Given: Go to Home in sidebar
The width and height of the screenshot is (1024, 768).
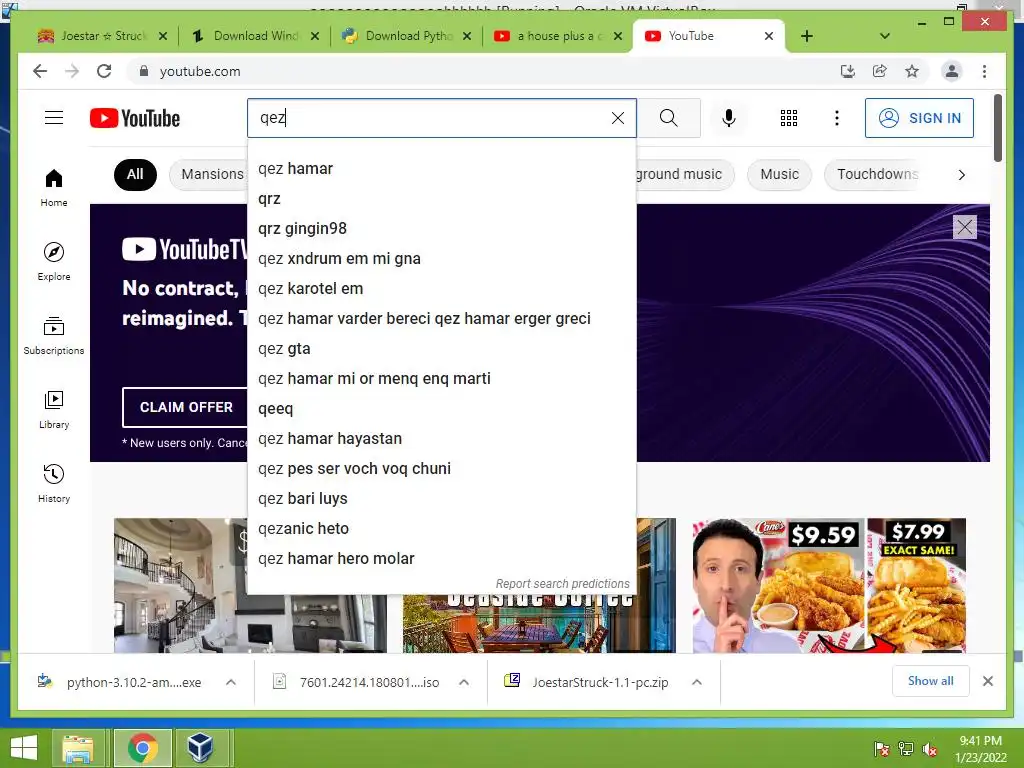Looking at the screenshot, I should click(x=54, y=188).
